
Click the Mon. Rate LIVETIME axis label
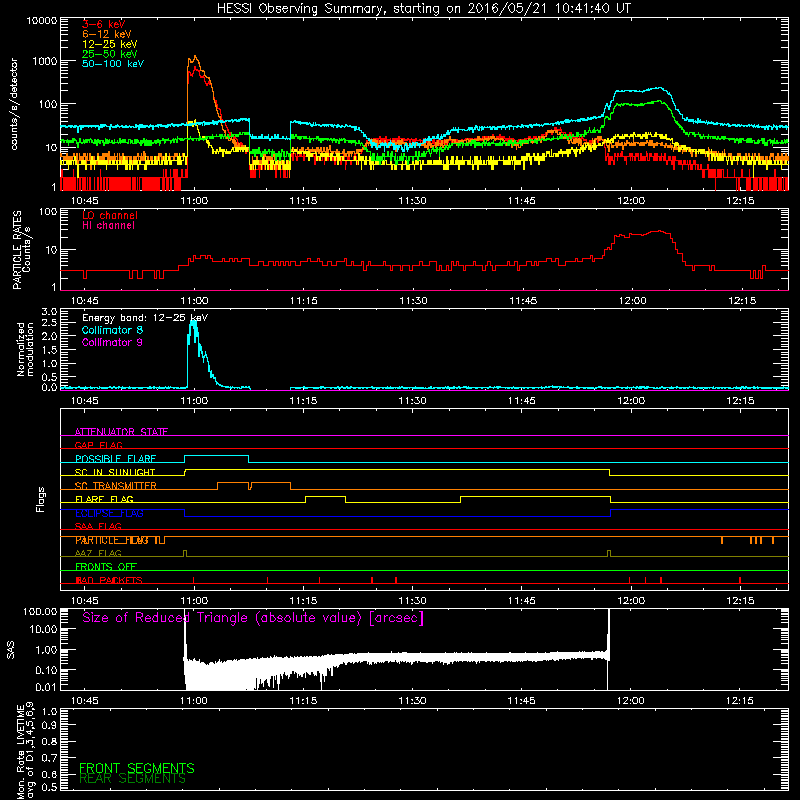tap(26, 751)
